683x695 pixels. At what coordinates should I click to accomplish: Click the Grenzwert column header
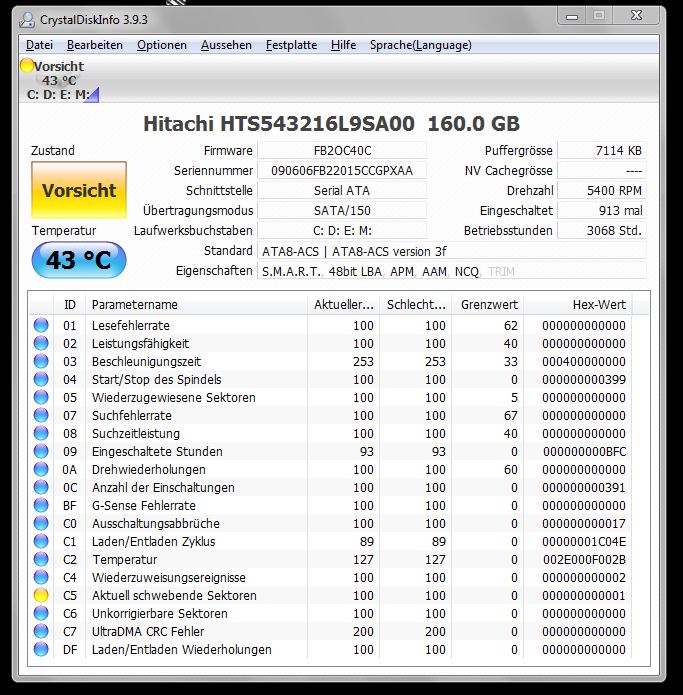click(x=488, y=305)
